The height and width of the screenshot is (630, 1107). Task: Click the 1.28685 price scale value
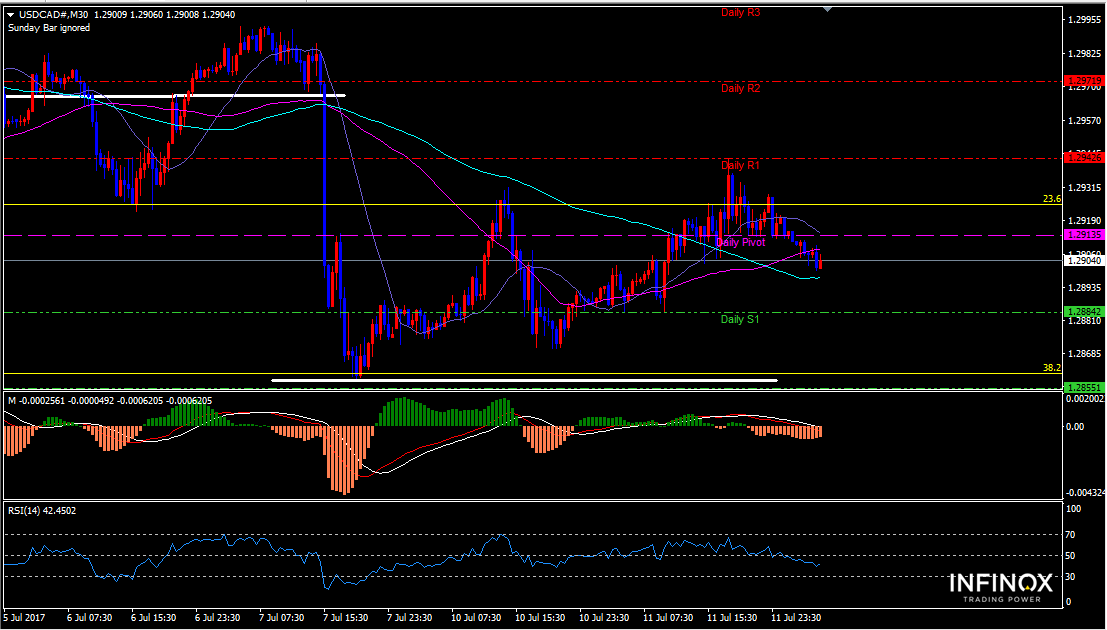pos(1085,353)
